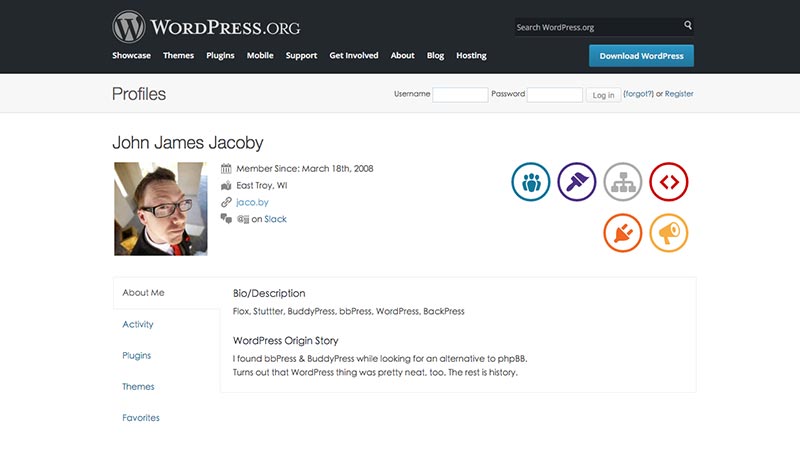Select the purple paintbrush themes badge
The image size is (800, 450).
click(577, 182)
